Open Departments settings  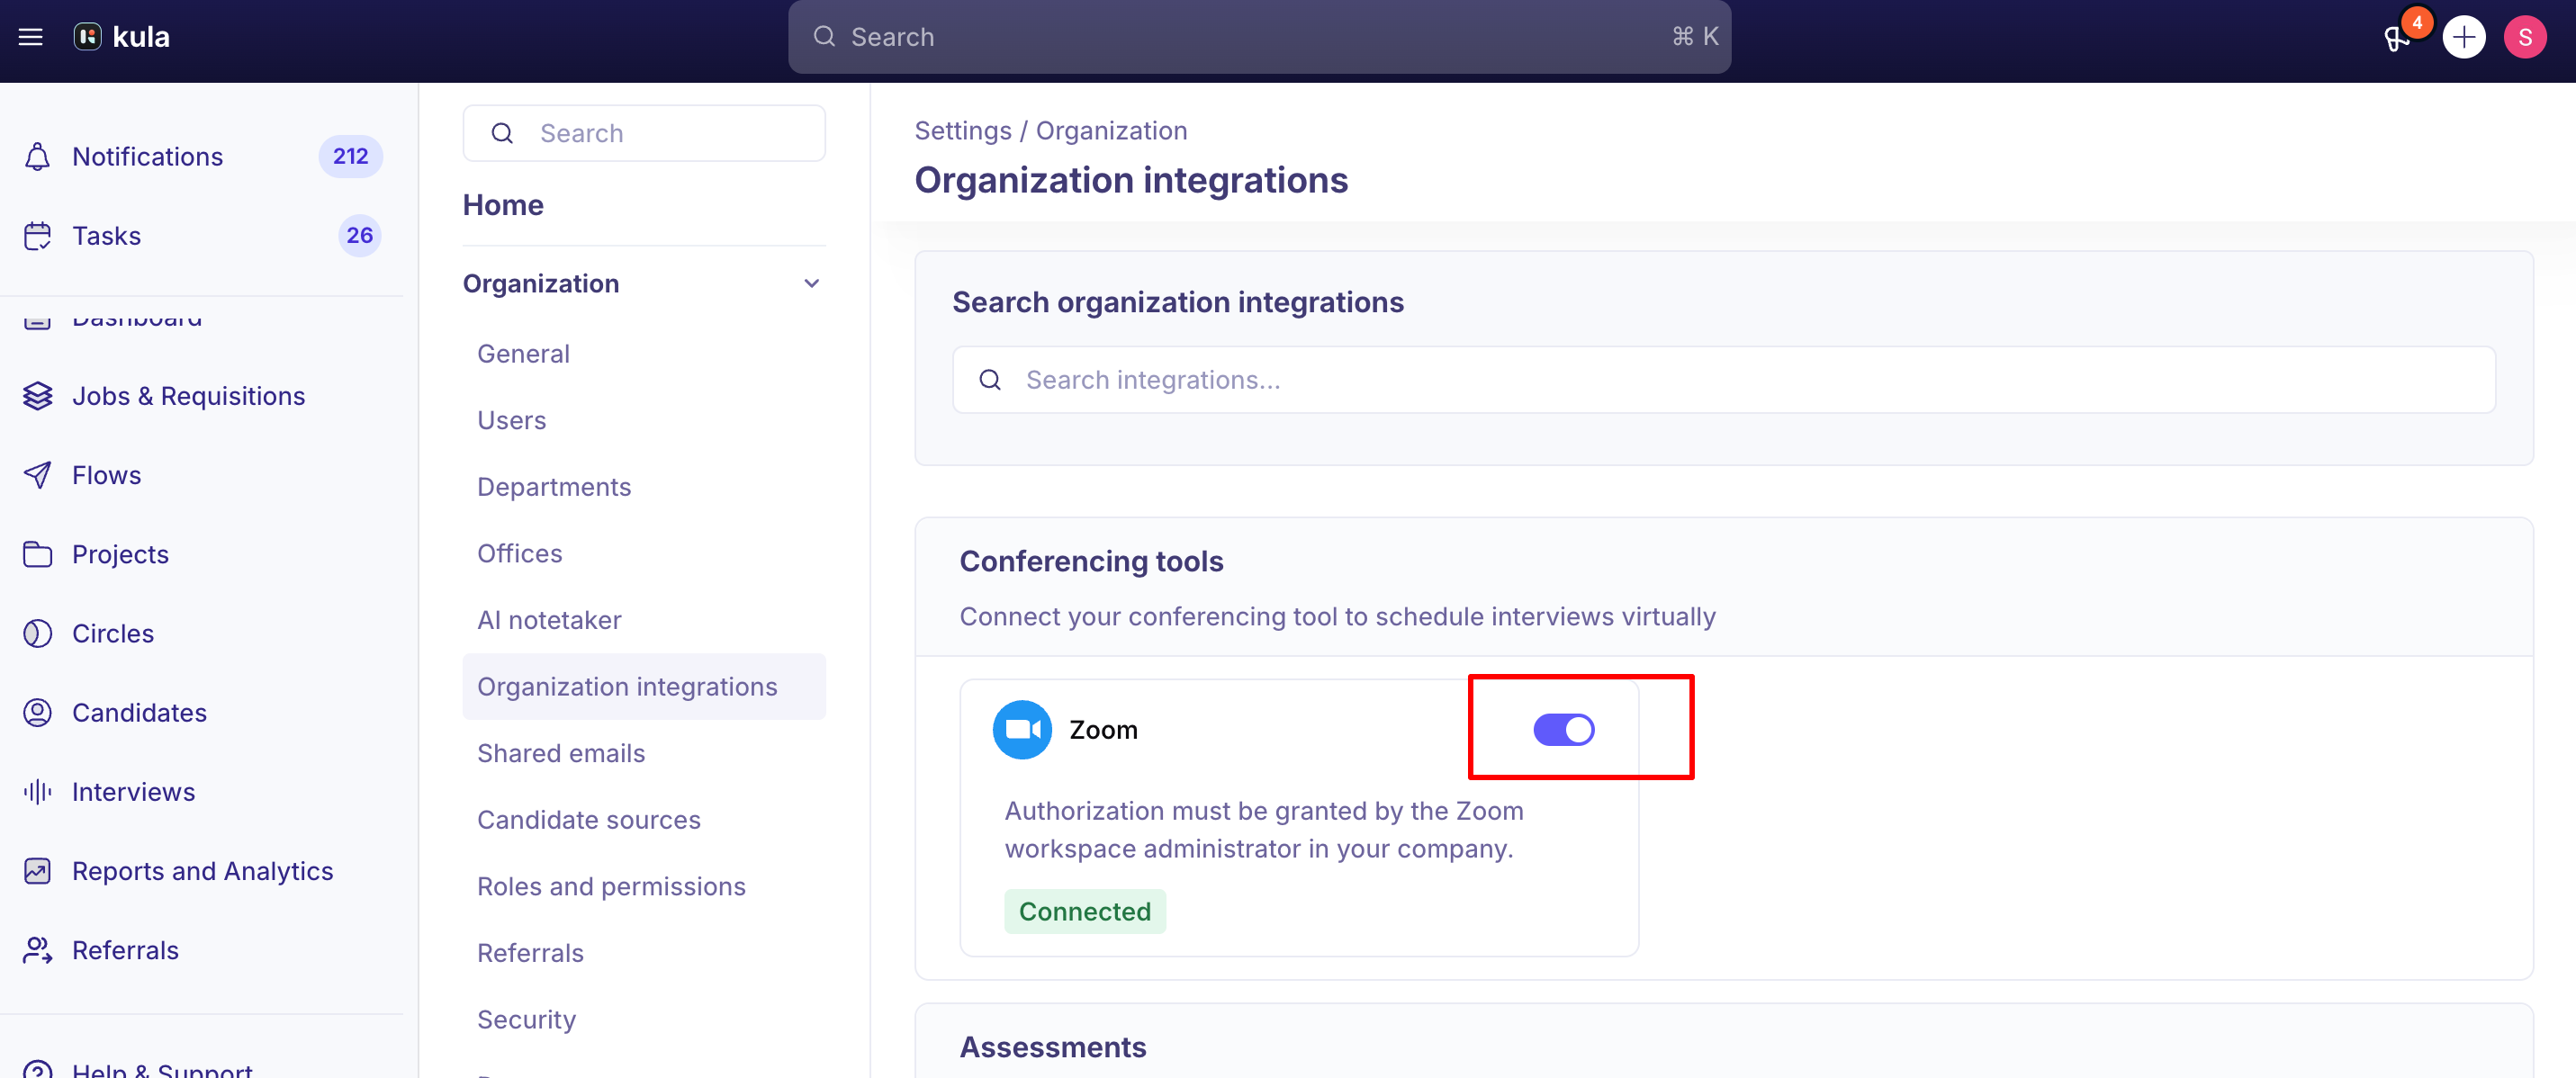[554, 487]
